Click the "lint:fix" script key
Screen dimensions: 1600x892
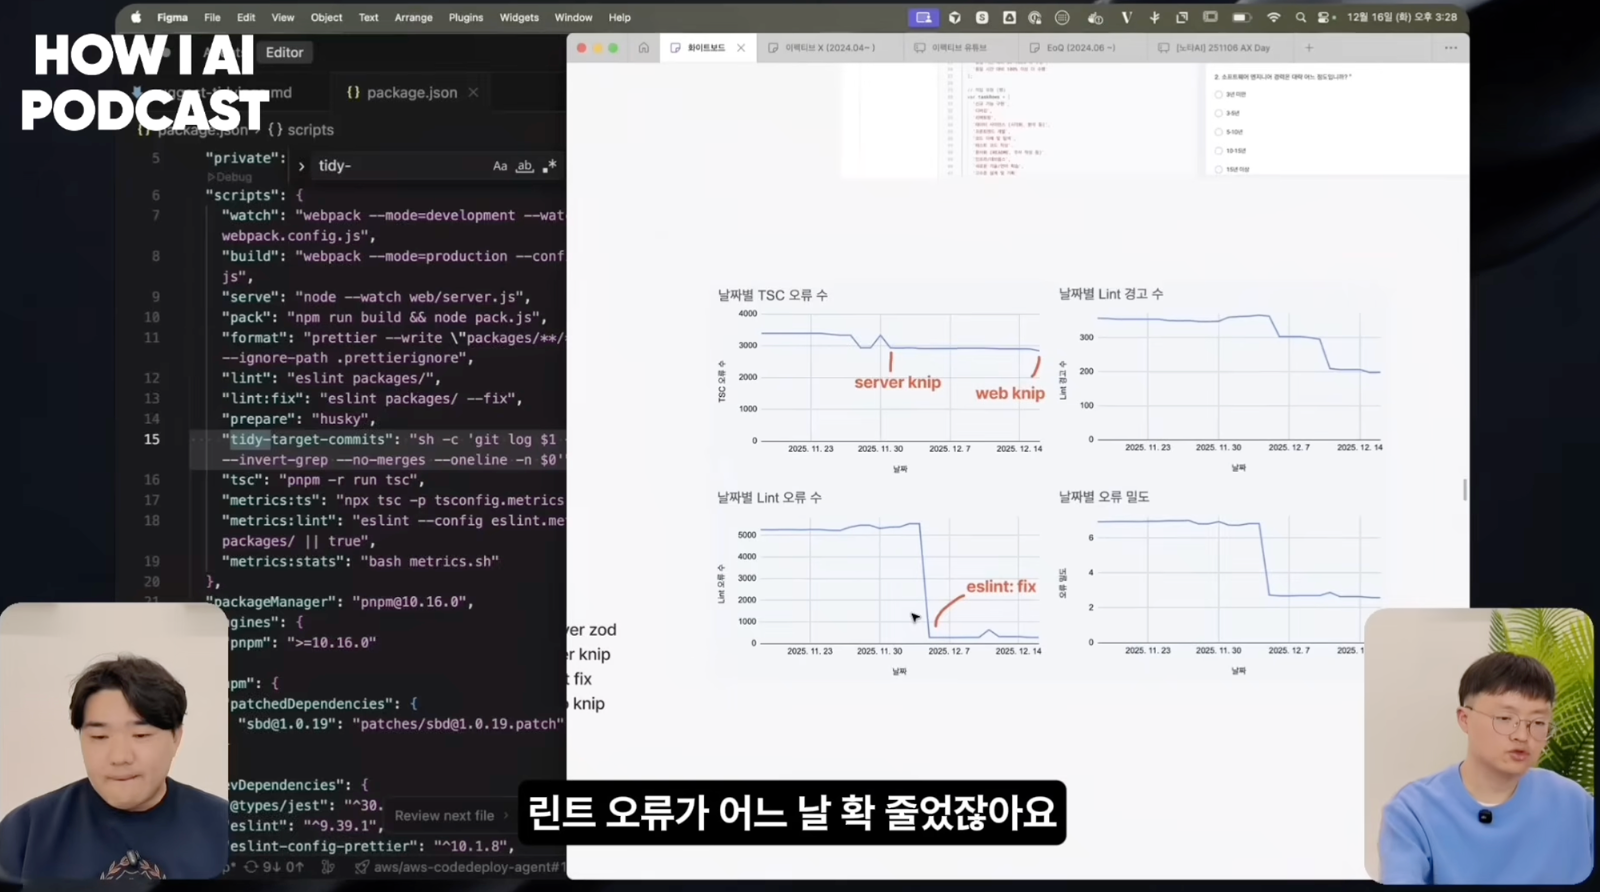tap(263, 398)
